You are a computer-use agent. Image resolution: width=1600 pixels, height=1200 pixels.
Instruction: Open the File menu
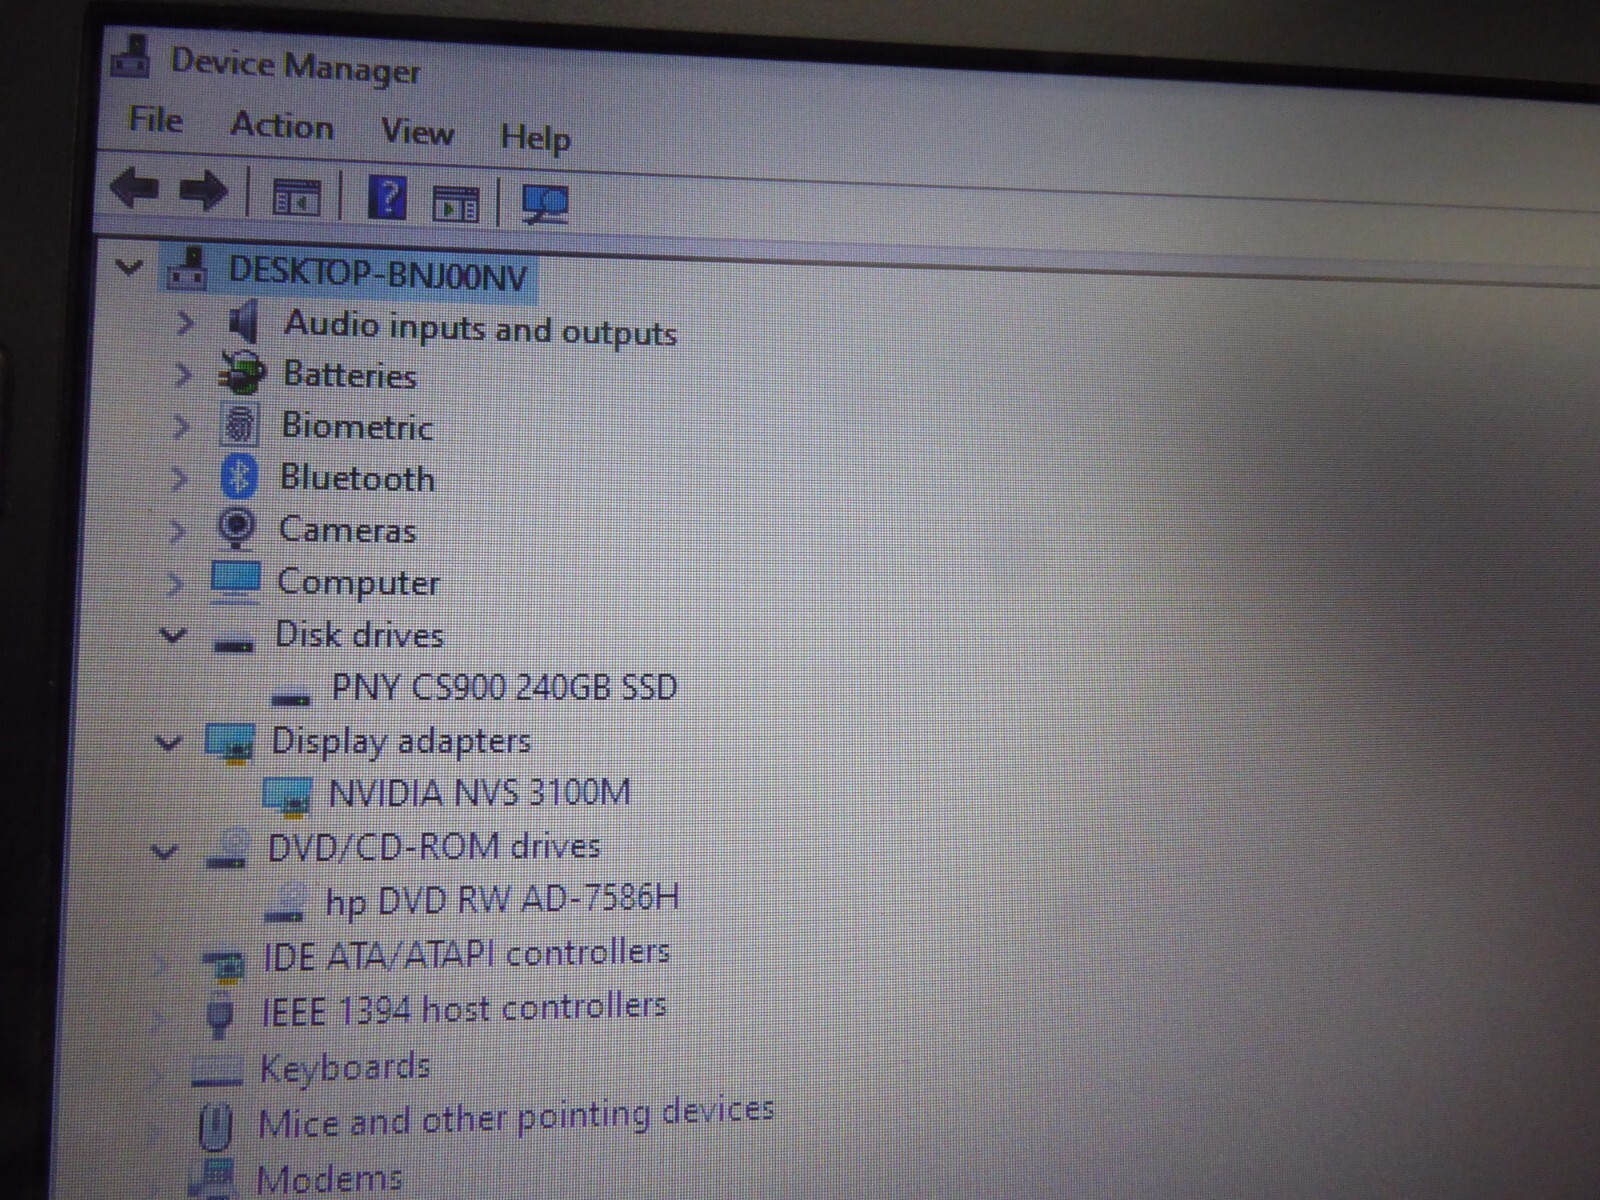pyautogui.click(x=156, y=120)
